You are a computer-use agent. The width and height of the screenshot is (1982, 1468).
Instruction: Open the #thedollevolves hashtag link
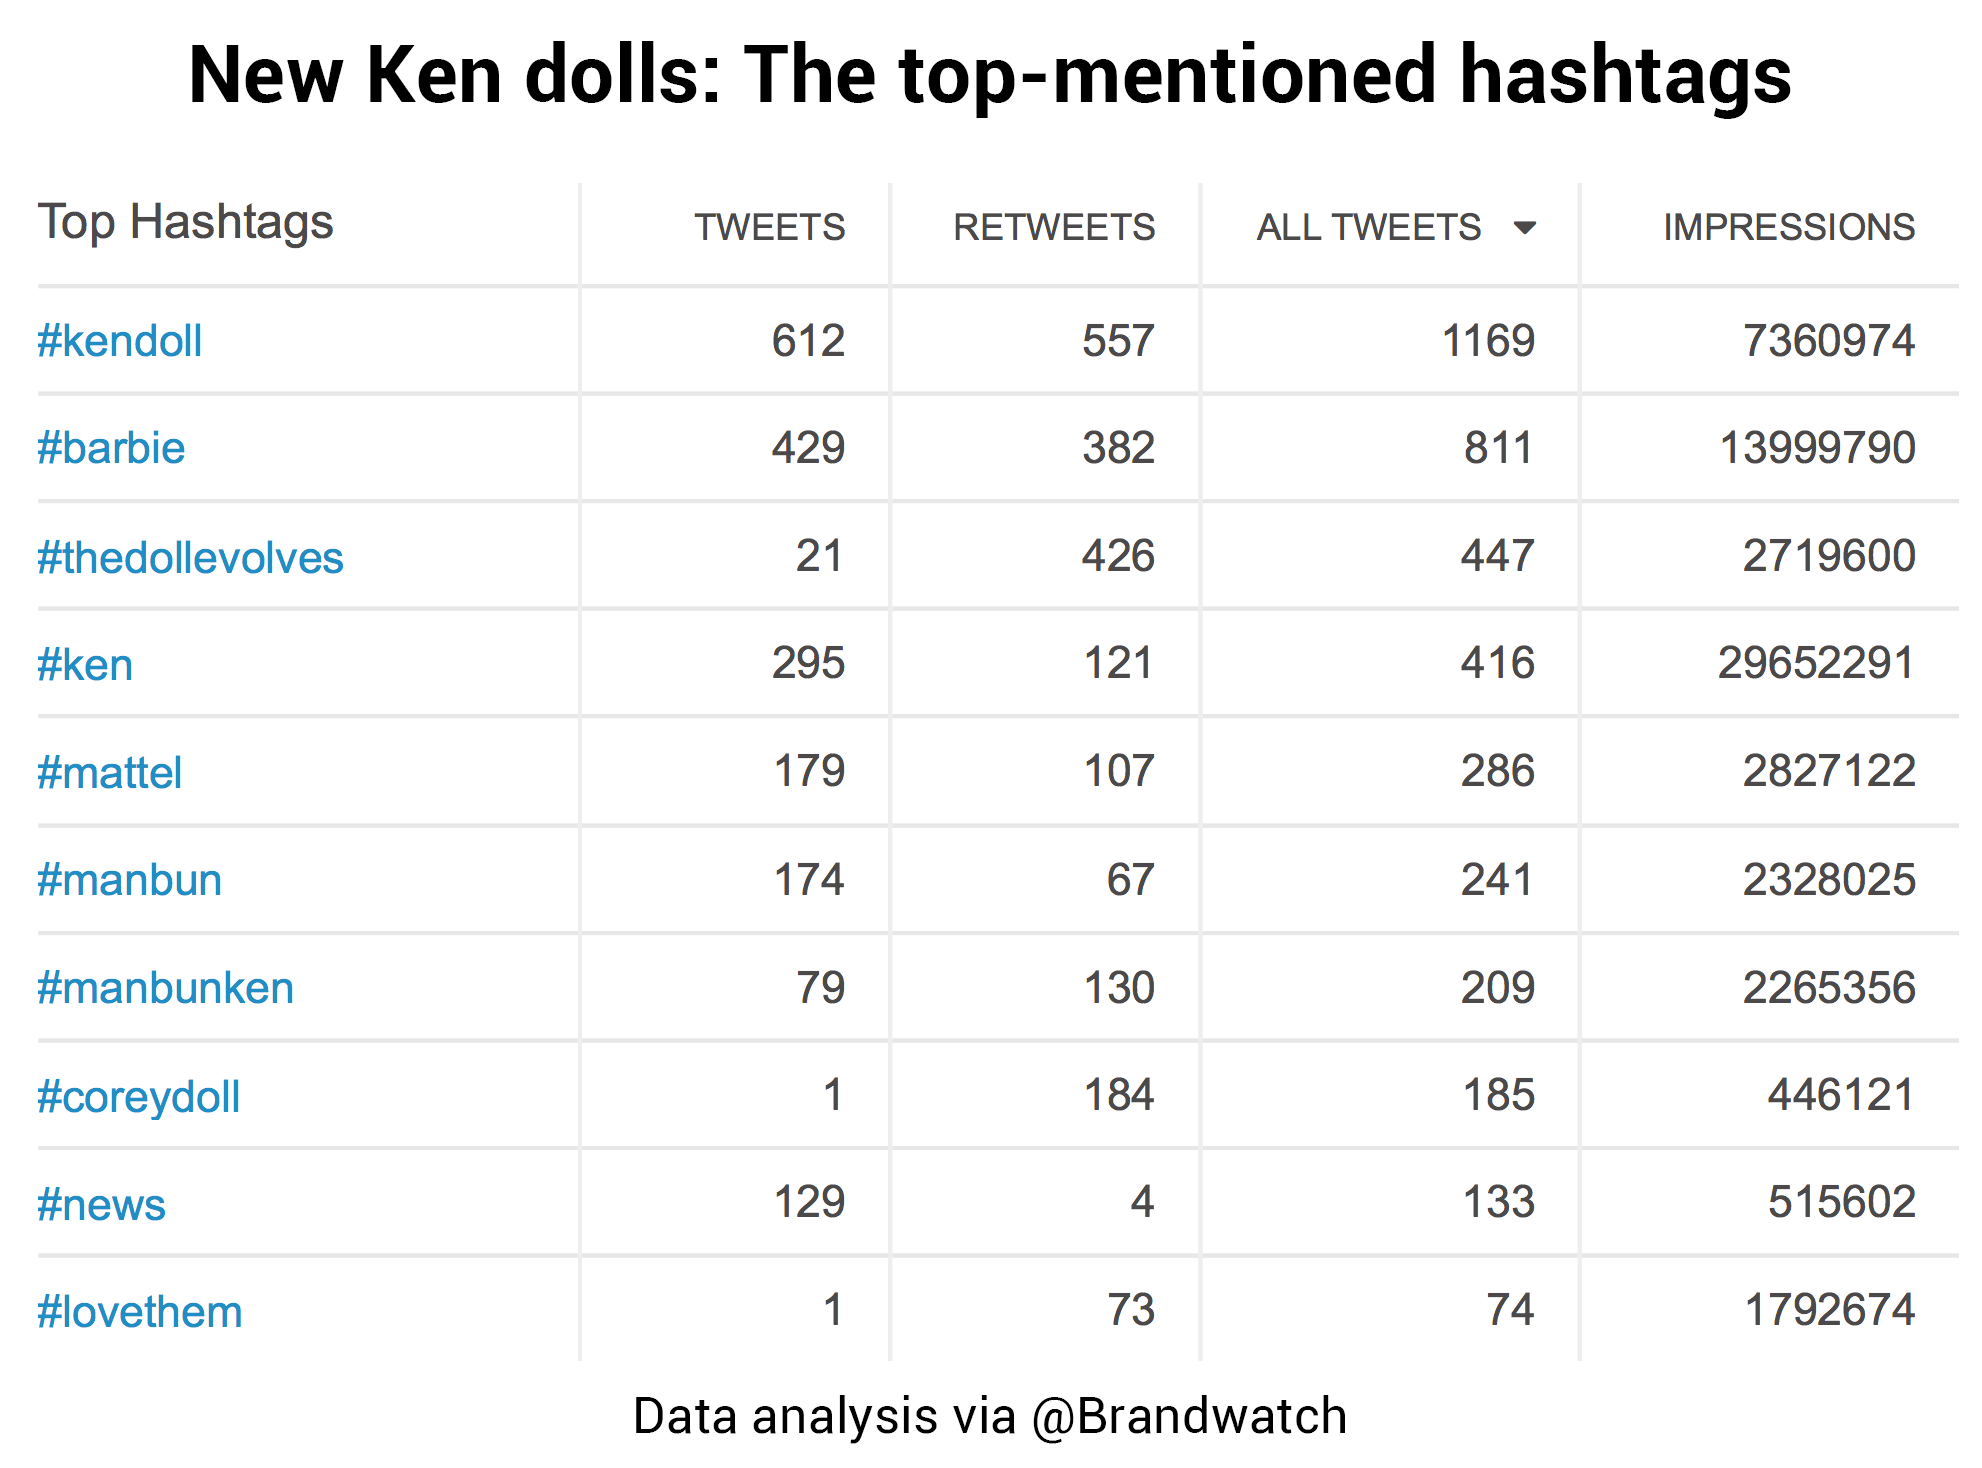pos(190,557)
